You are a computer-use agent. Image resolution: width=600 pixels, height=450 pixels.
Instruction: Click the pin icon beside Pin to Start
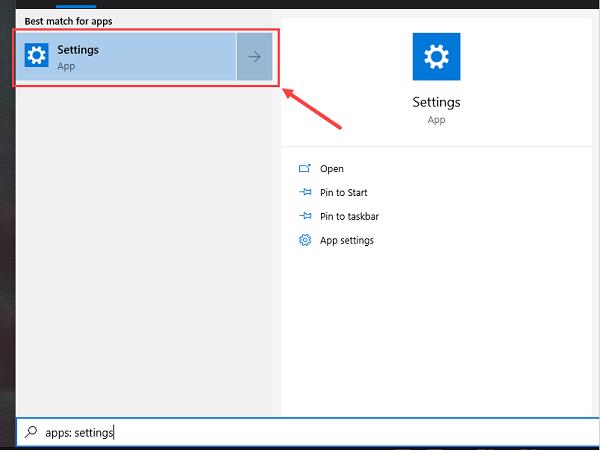click(305, 192)
